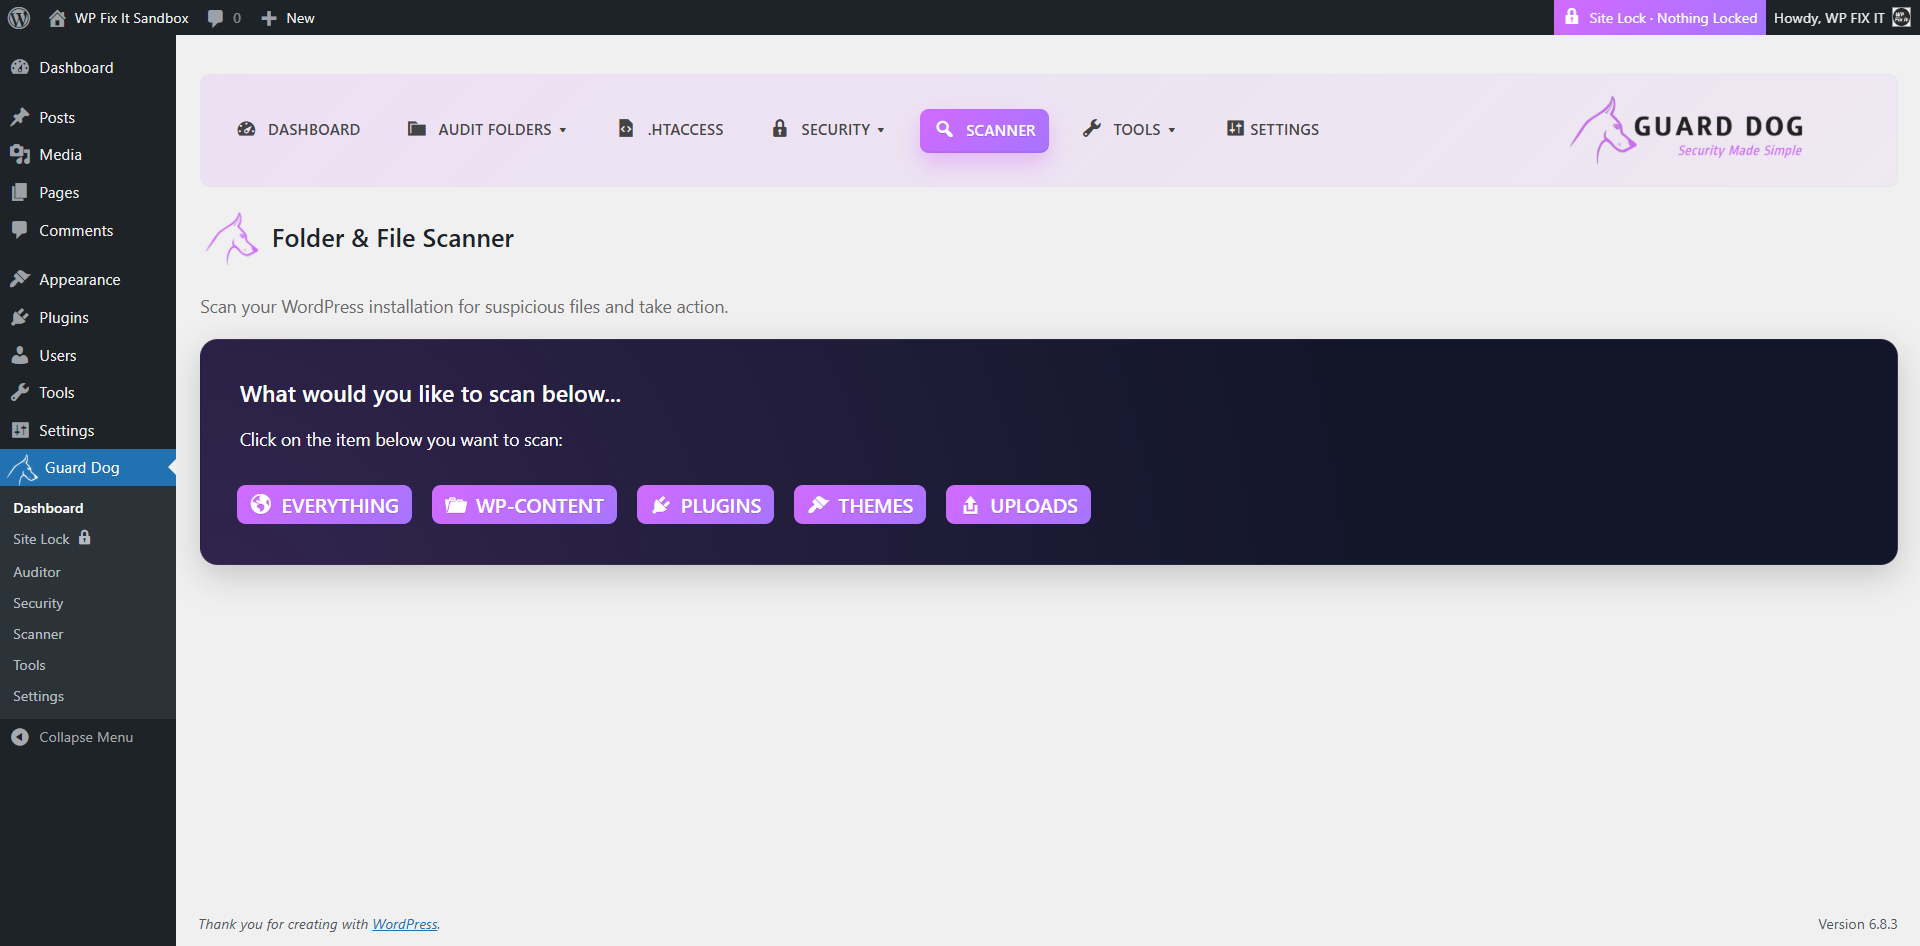Open Site Lock - Nothing Locked status
Screen dimensions: 1920x946
pyautogui.click(x=1660, y=18)
